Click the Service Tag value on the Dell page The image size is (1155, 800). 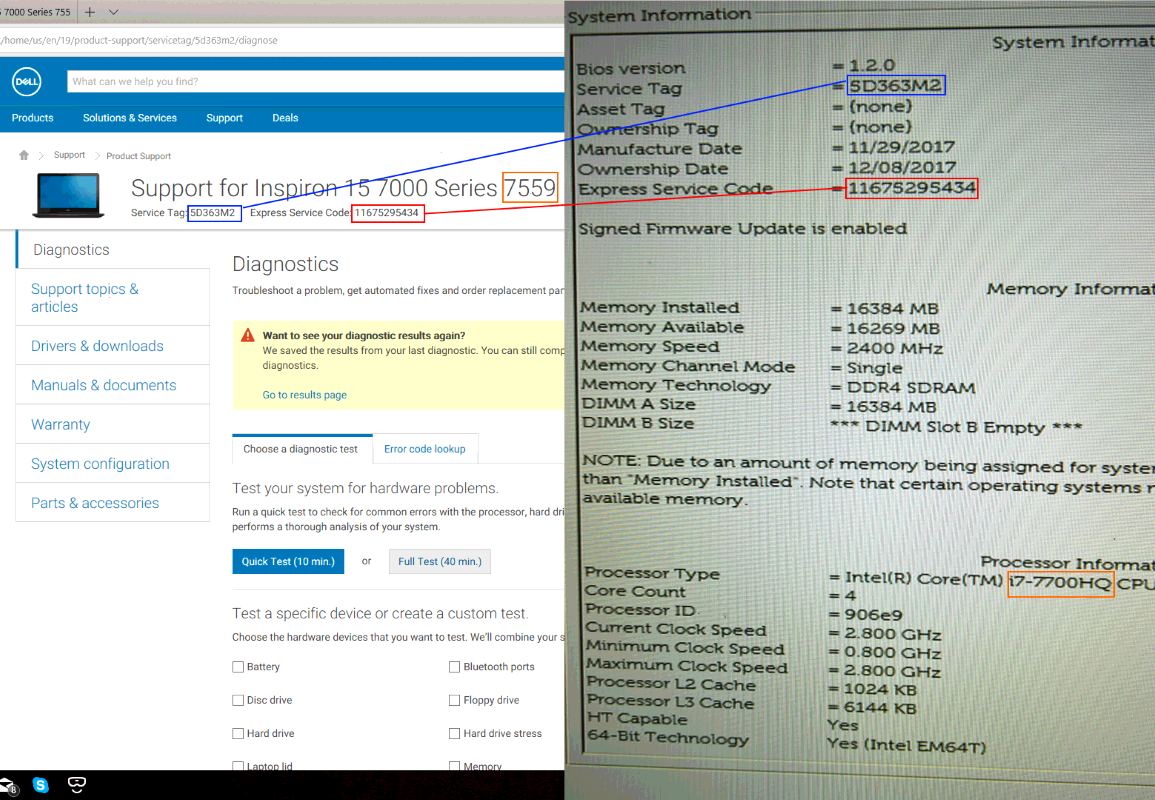coord(214,213)
